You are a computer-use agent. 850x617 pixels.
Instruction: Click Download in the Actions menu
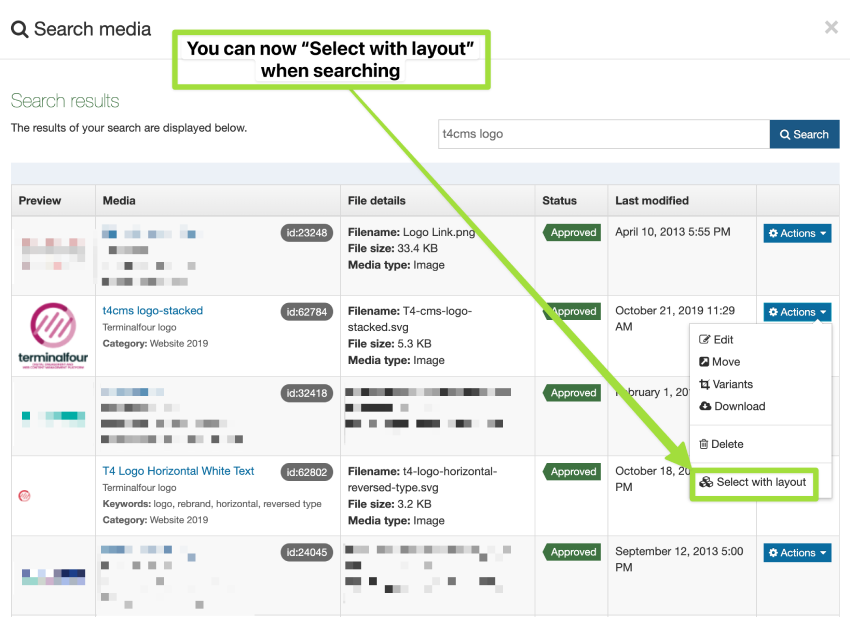737,406
